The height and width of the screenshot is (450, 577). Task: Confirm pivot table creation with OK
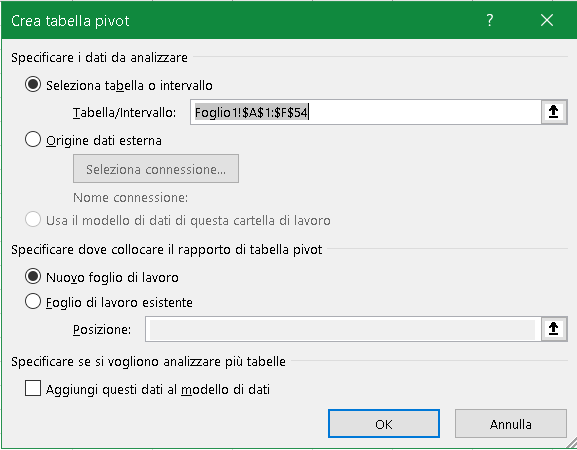click(x=384, y=424)
